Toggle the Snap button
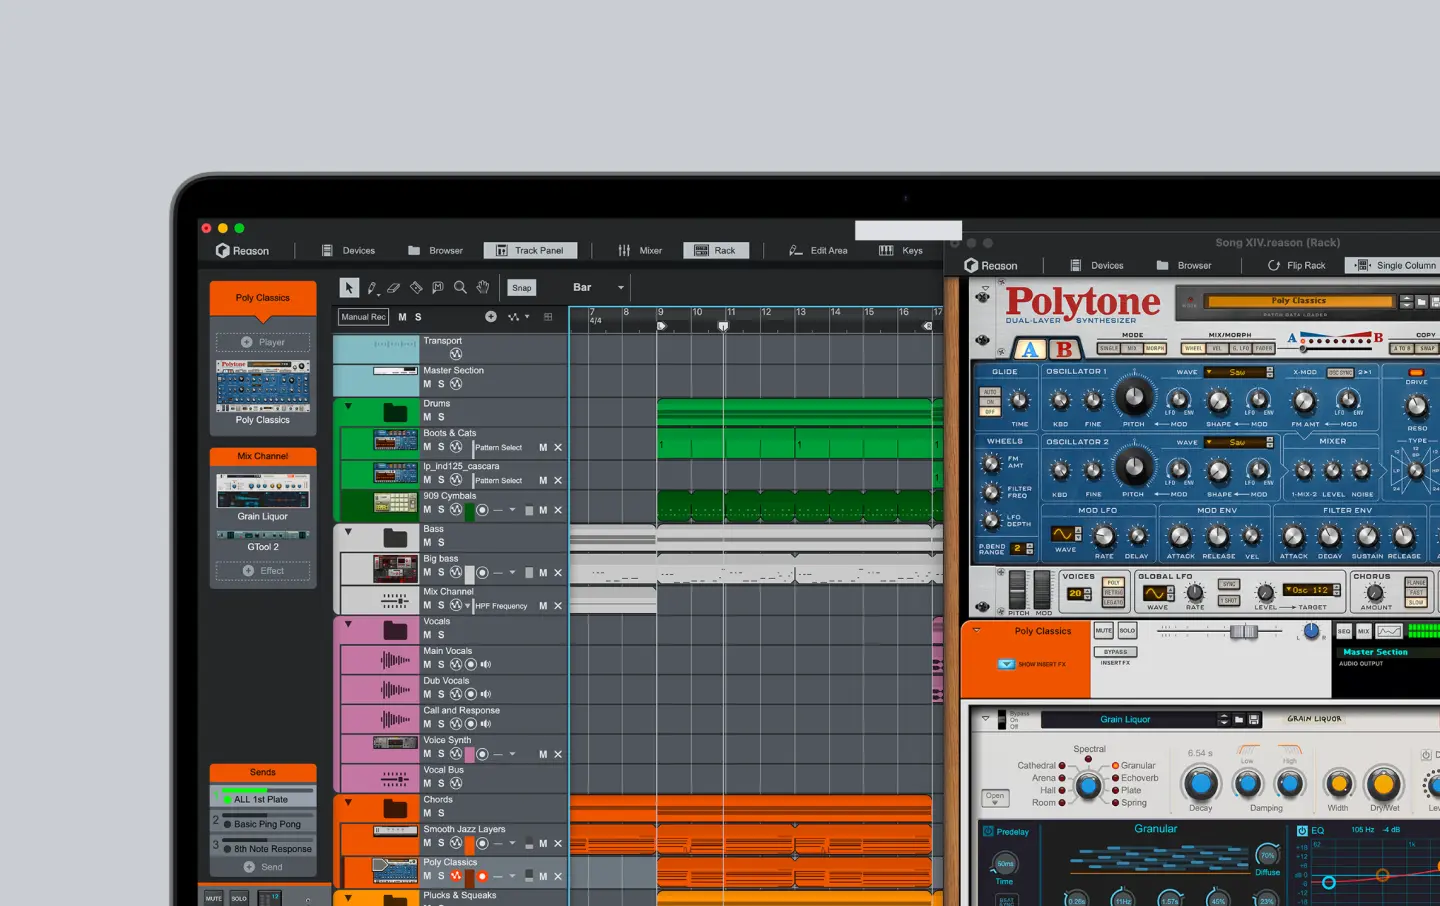This screenshot has width=1440, height=906. (x=522, y=288)
